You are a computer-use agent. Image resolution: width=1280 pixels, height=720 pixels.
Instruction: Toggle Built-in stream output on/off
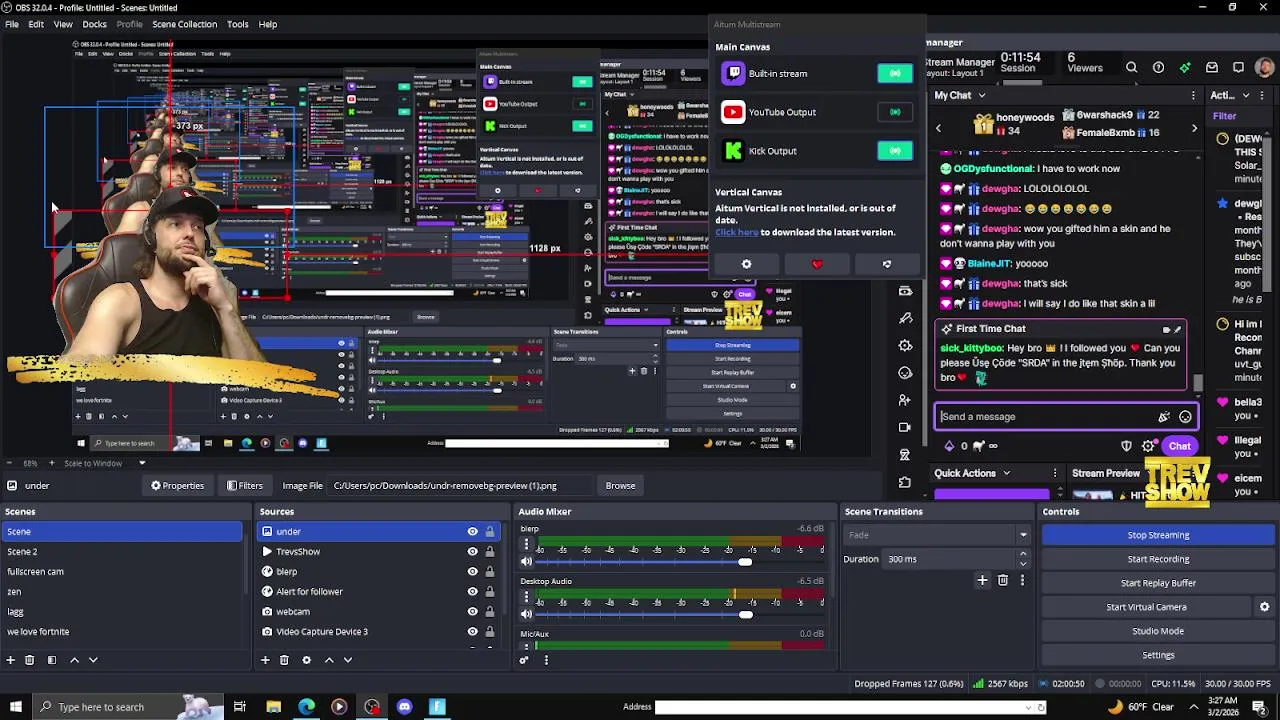click(895, 73)
